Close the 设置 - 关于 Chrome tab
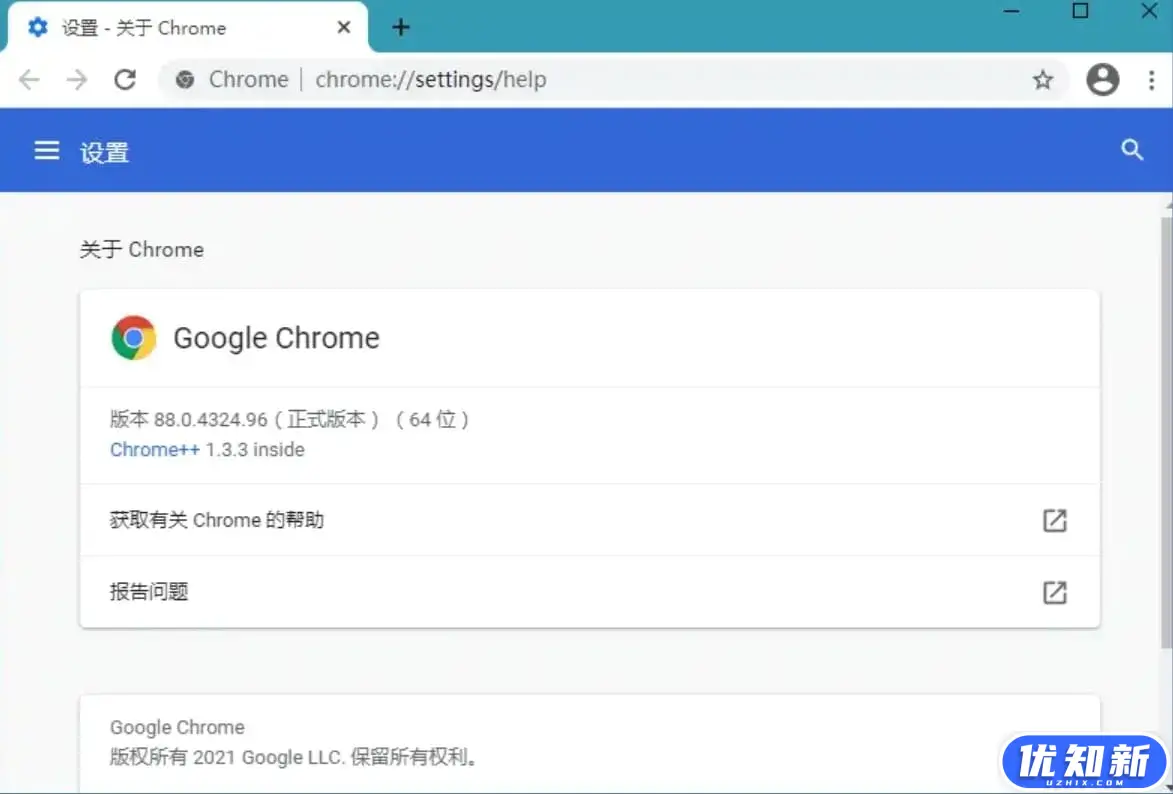The image size is (1173, 794). click(344, 27)
